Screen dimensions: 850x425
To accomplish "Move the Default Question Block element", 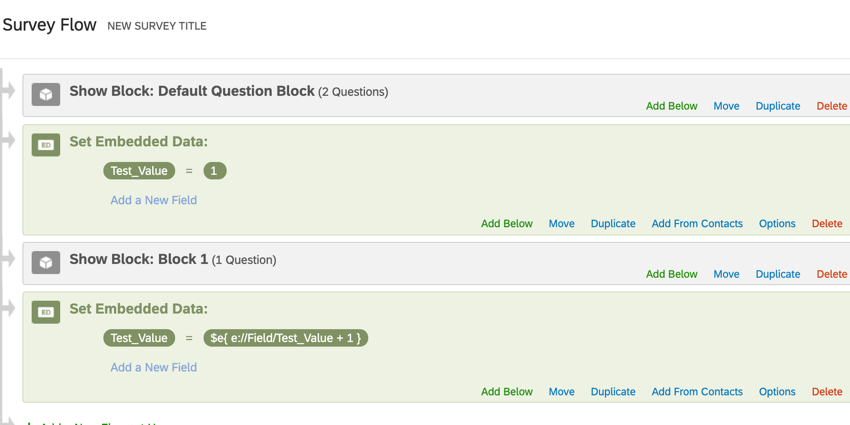I will point(726,106).
